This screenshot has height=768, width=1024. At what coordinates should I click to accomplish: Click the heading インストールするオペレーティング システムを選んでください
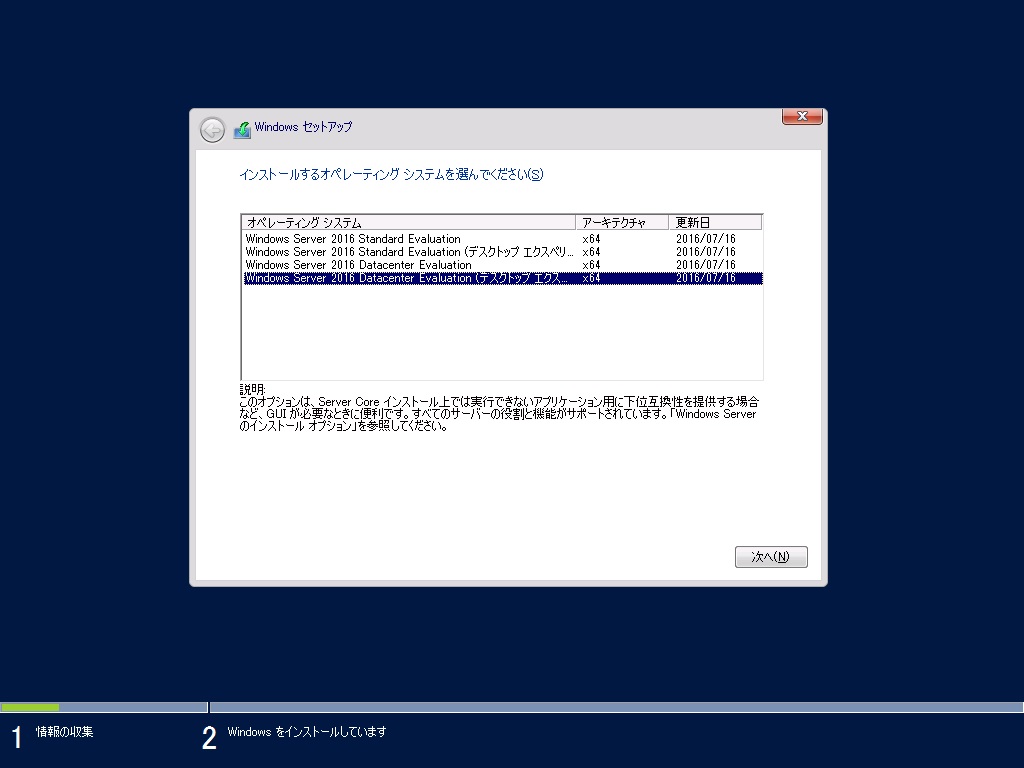coord(391,174)
